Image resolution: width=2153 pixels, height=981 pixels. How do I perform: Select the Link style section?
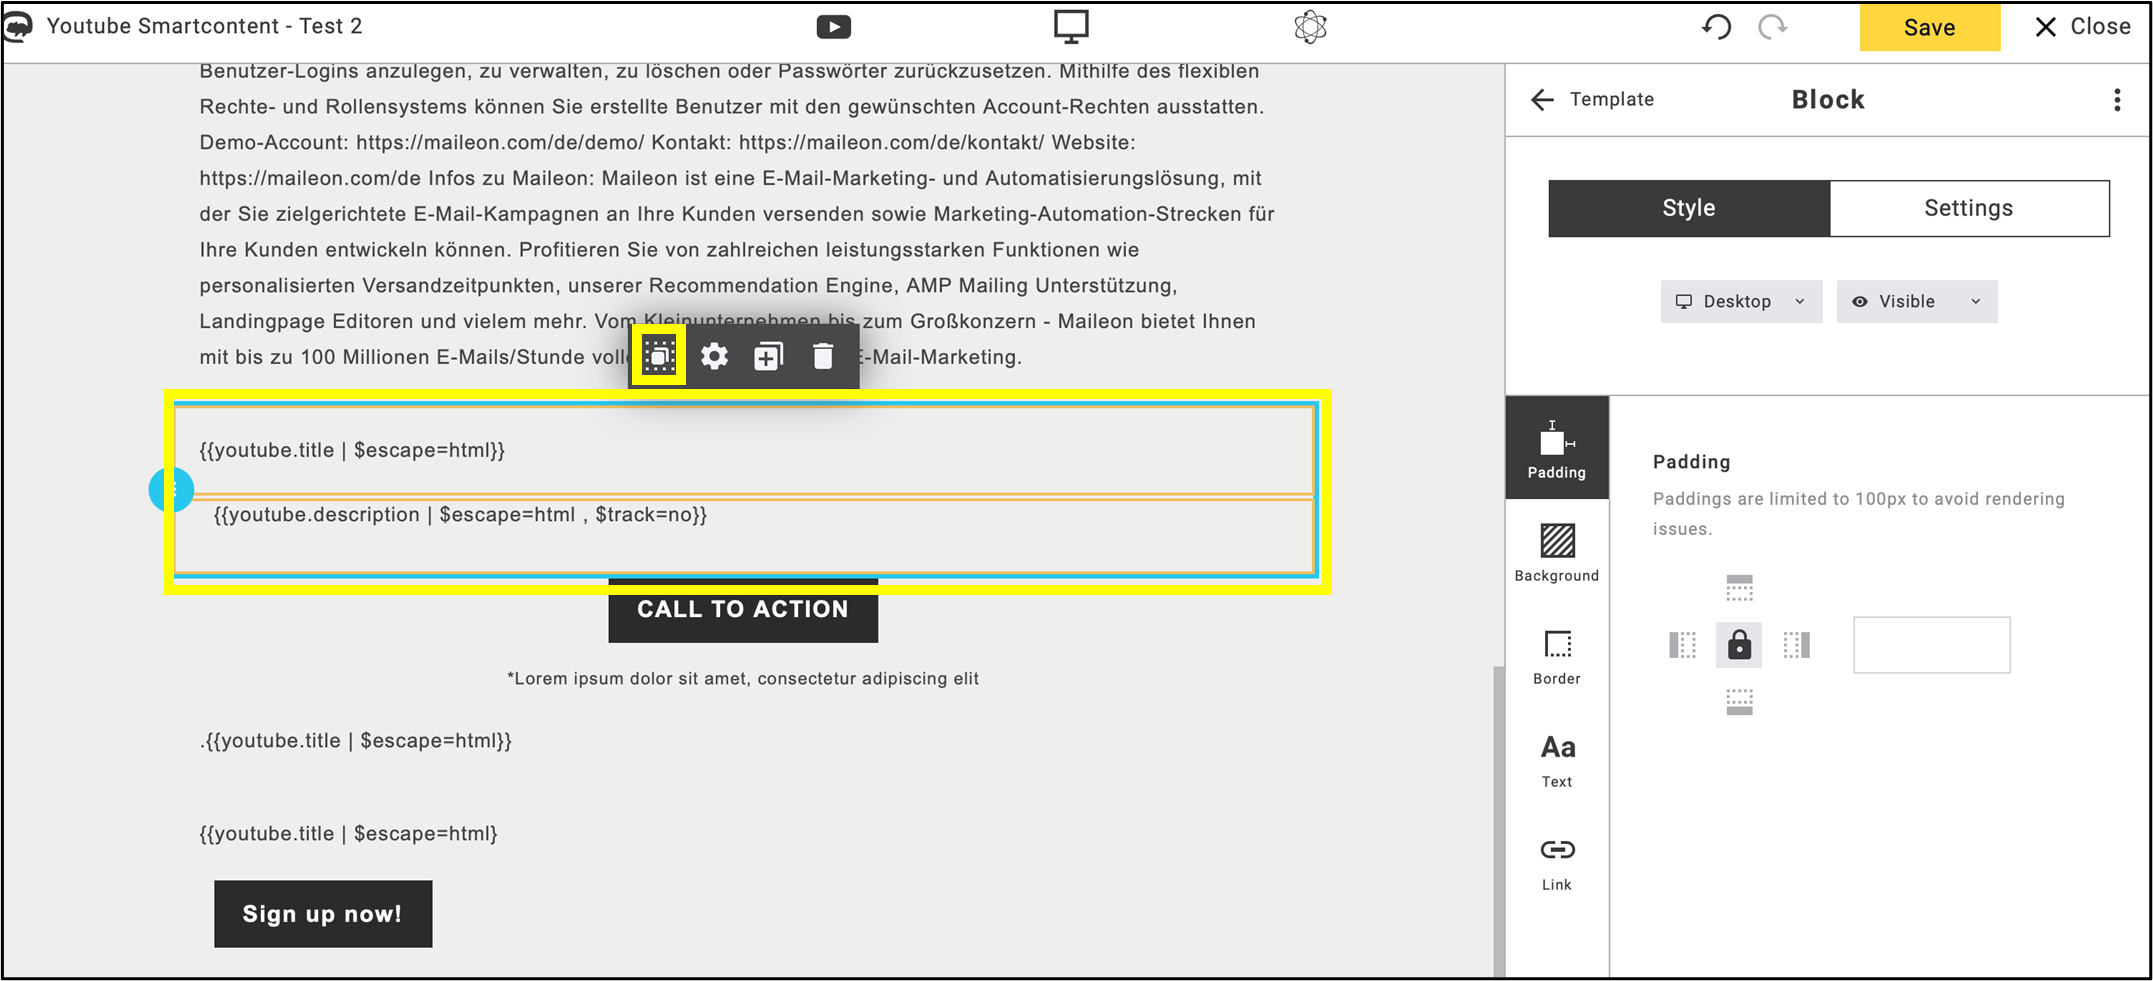pos(1557,863)
